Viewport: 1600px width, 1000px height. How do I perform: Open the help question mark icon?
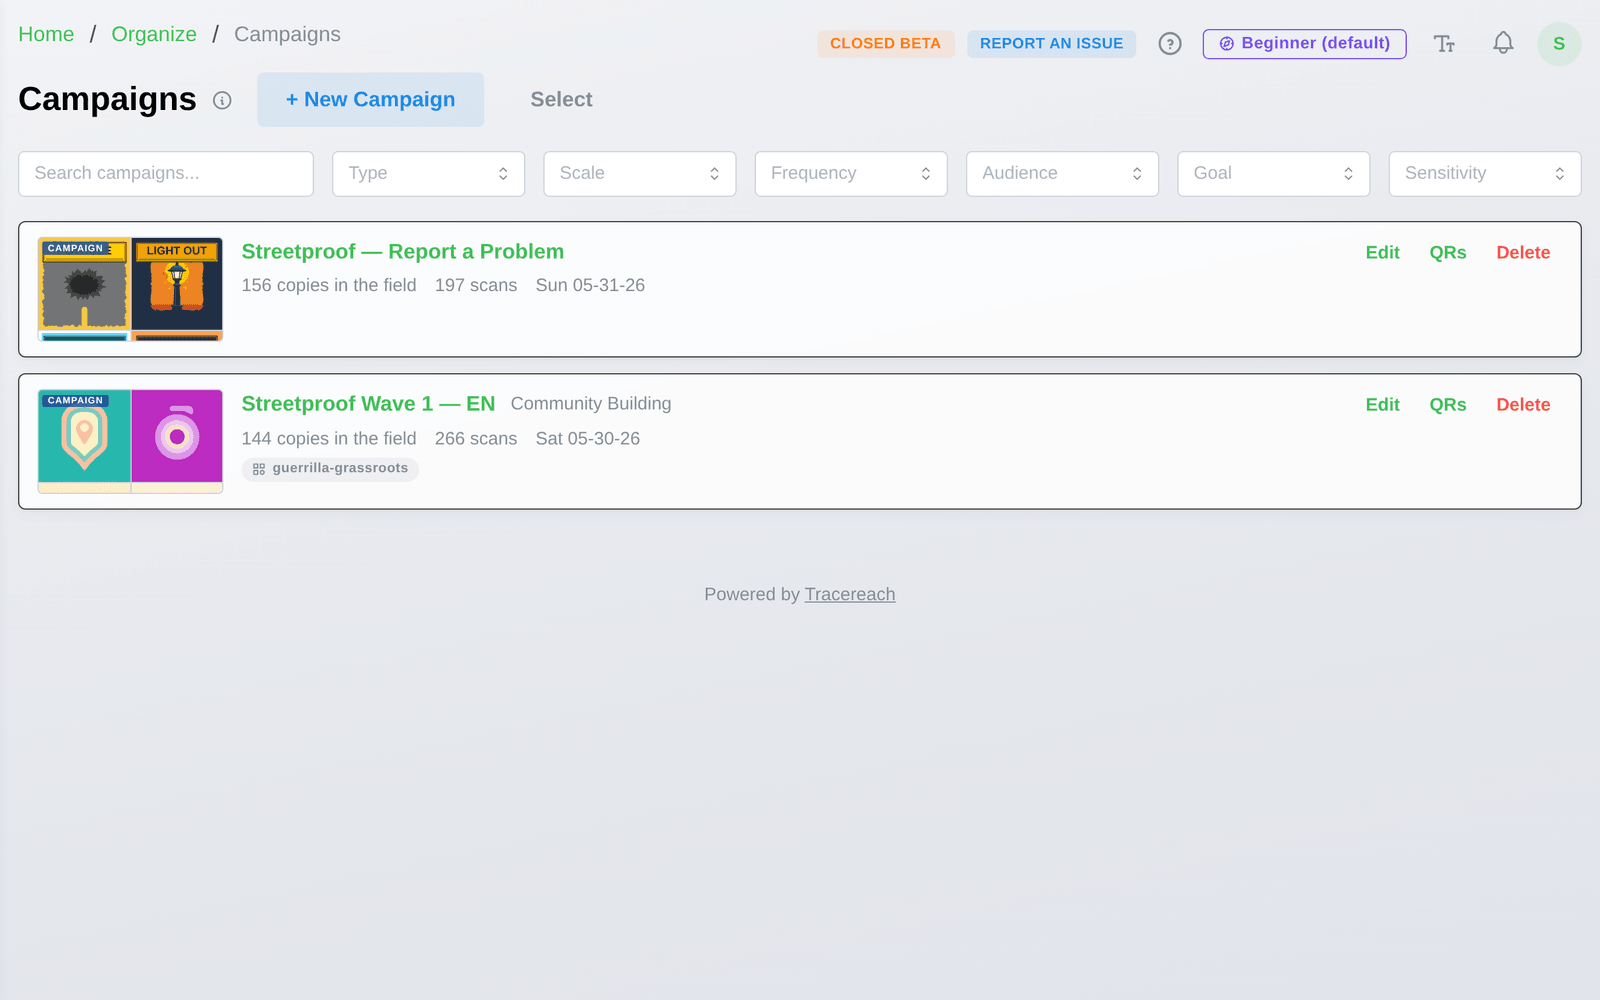click(1170, 44)
